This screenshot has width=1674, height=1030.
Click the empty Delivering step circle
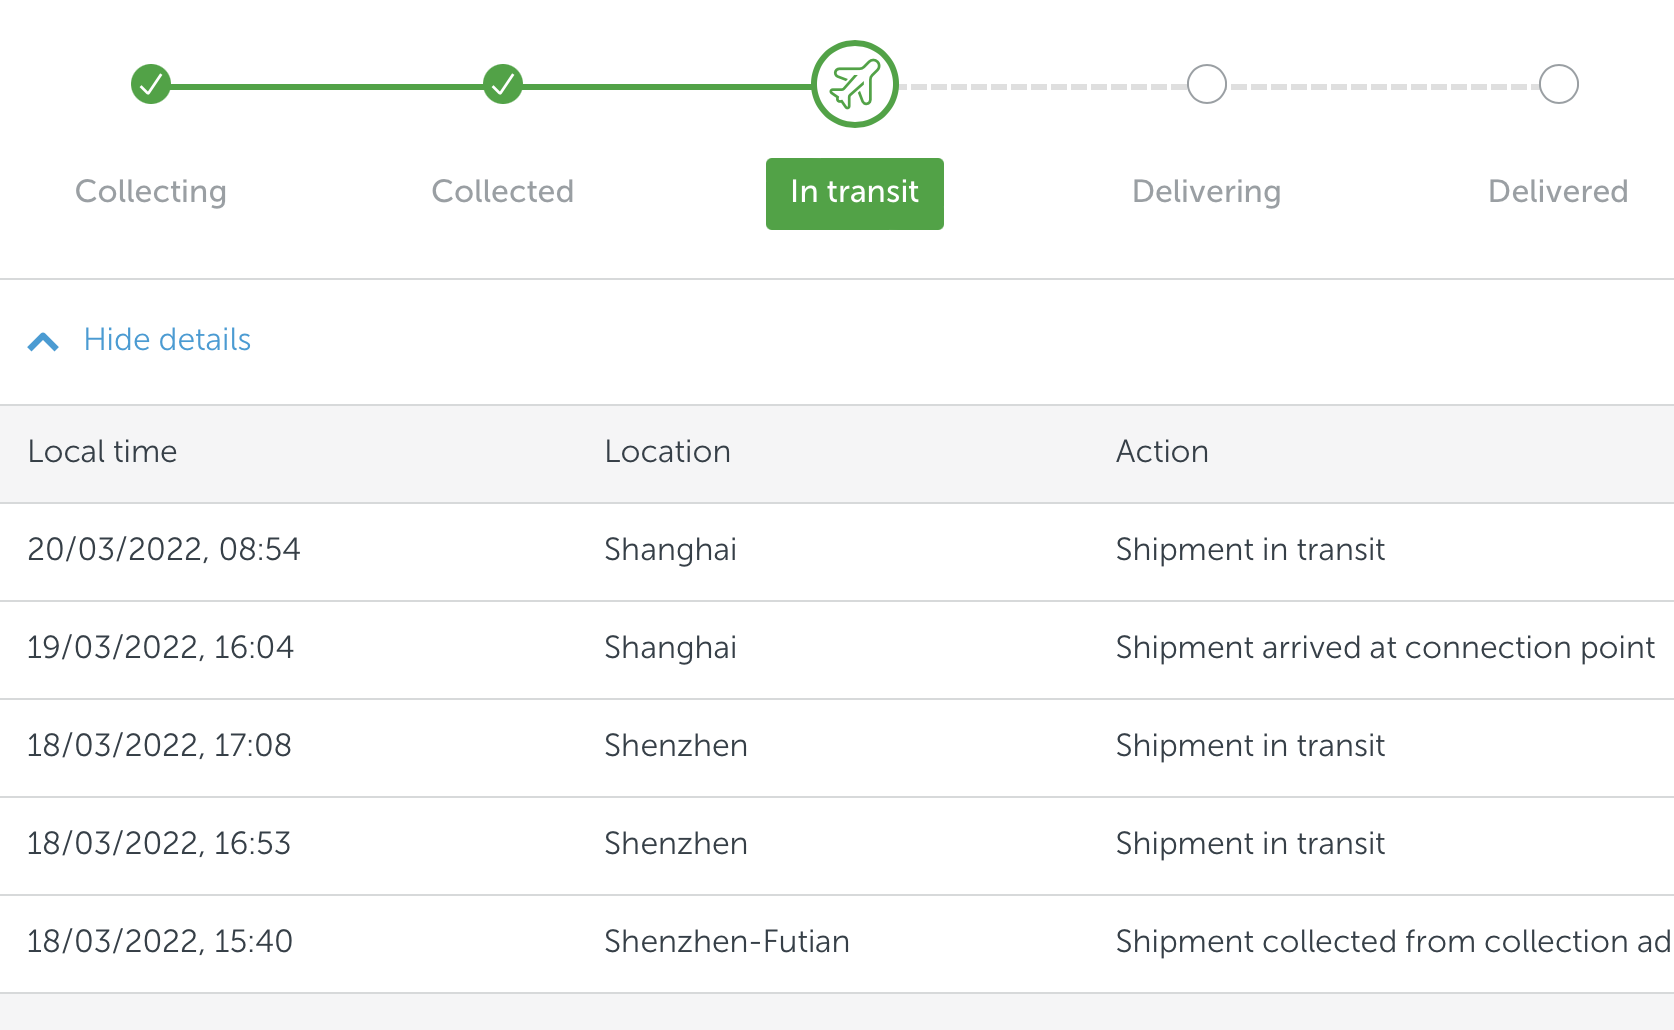coord(1207,84)
